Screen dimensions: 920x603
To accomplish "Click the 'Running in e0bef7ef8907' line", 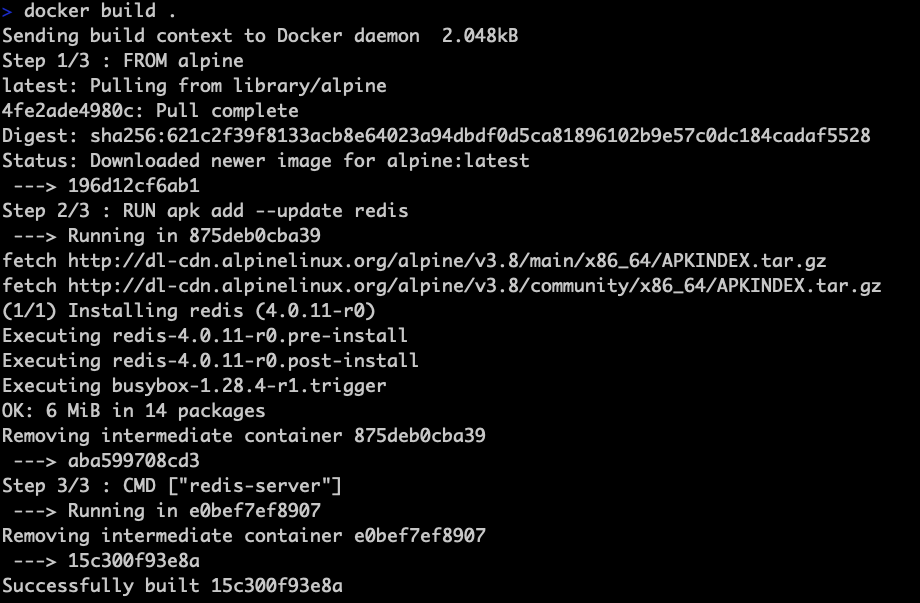I will click(x=194, y=511).
